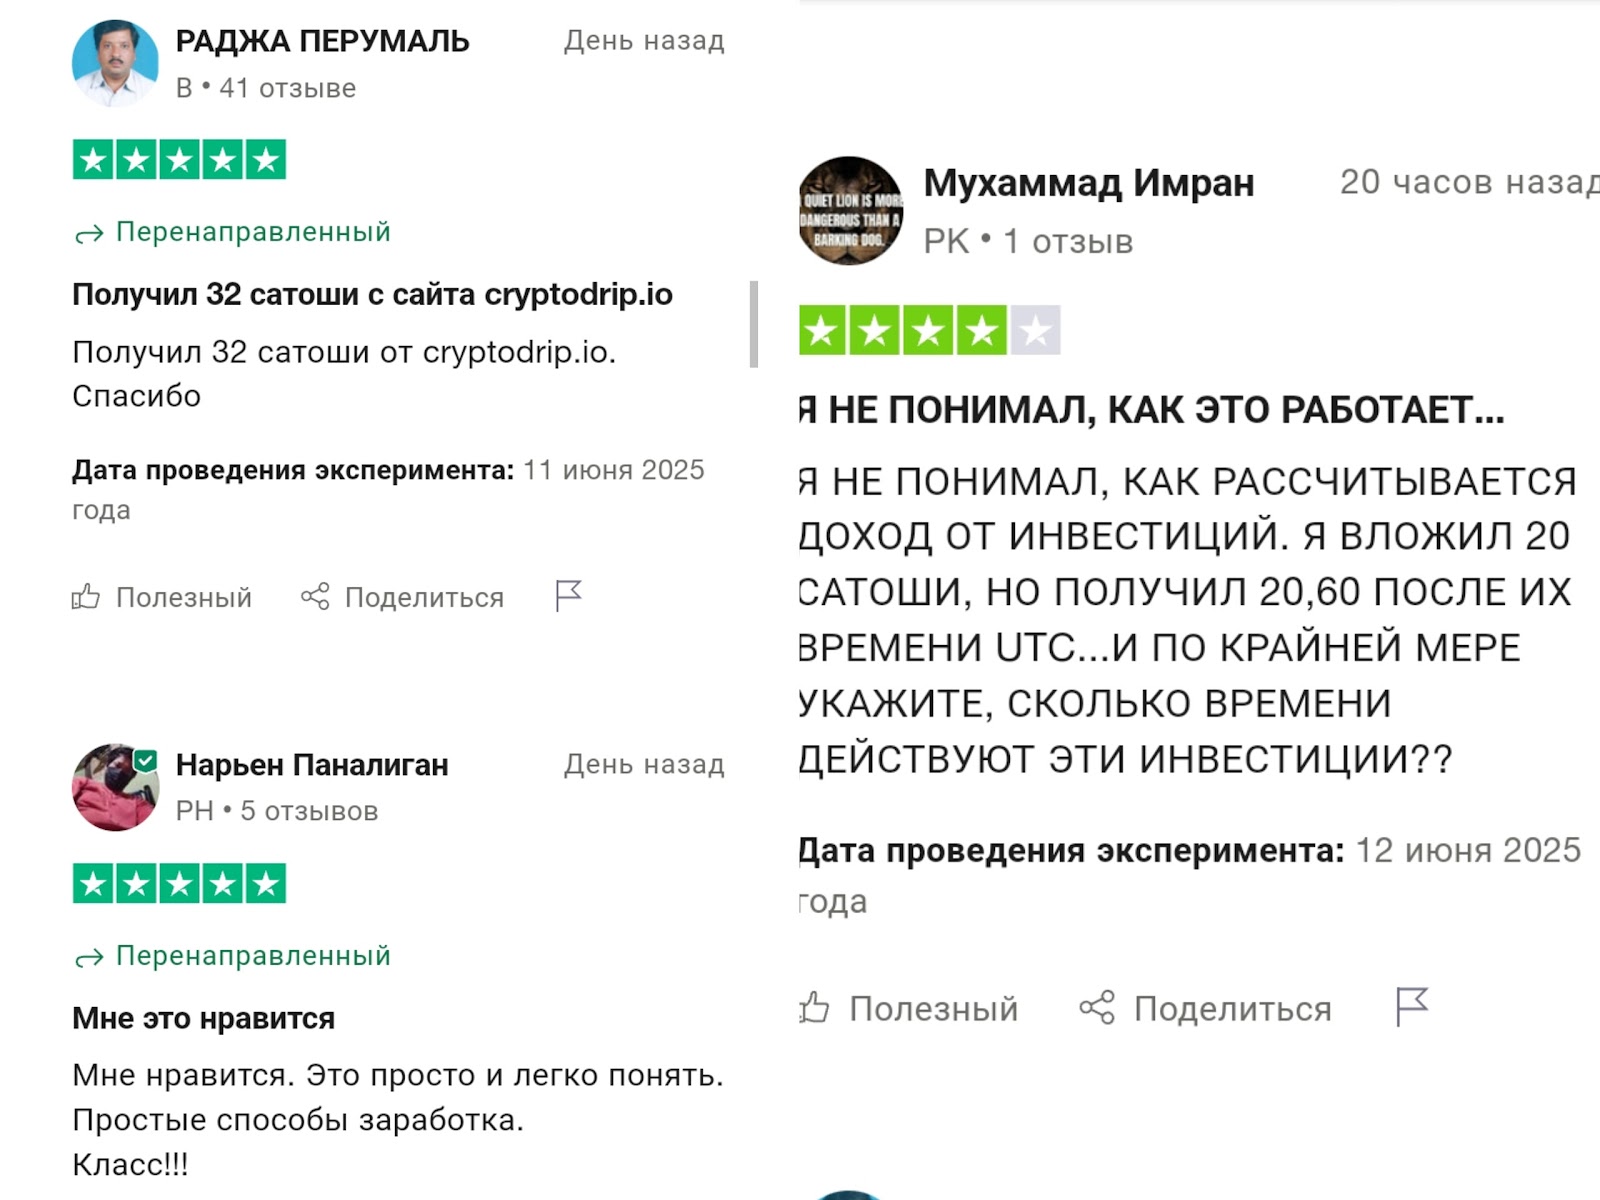Click '20 часов назад' timestamp
Screen dimensions: 1600x1200
(x=1470, y=182)
